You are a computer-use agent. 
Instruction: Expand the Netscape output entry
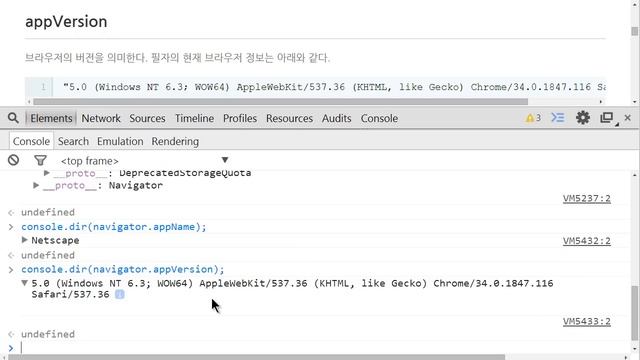[24, 240]
